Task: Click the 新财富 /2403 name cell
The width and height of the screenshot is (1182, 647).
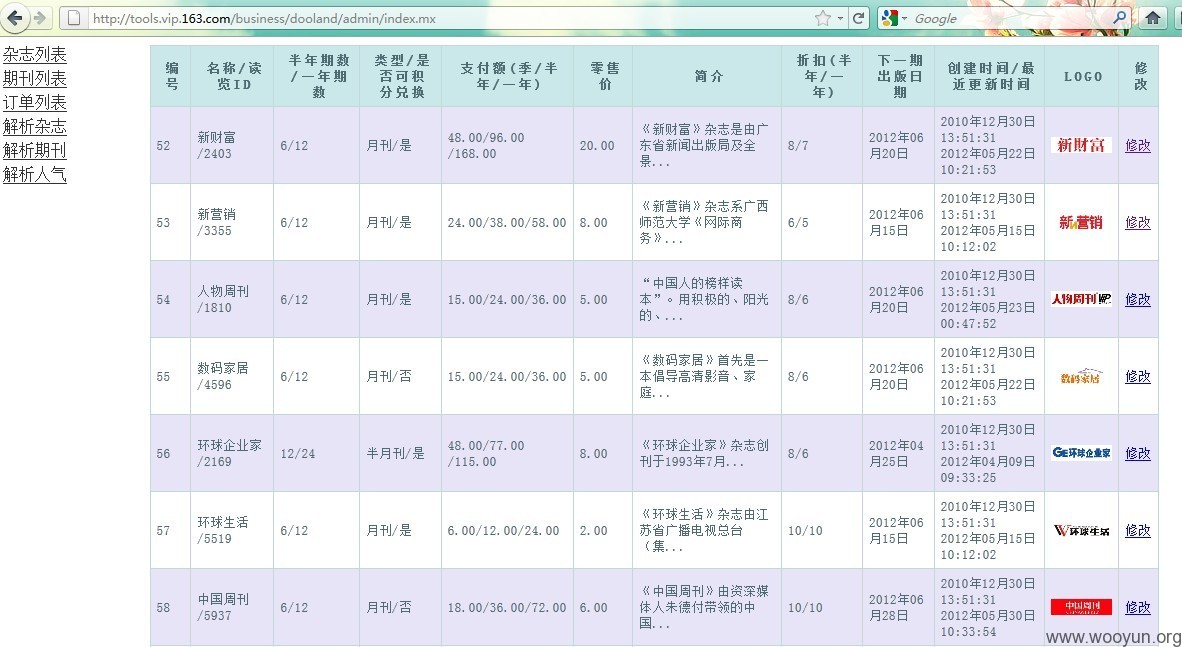Action: (232, 145)
